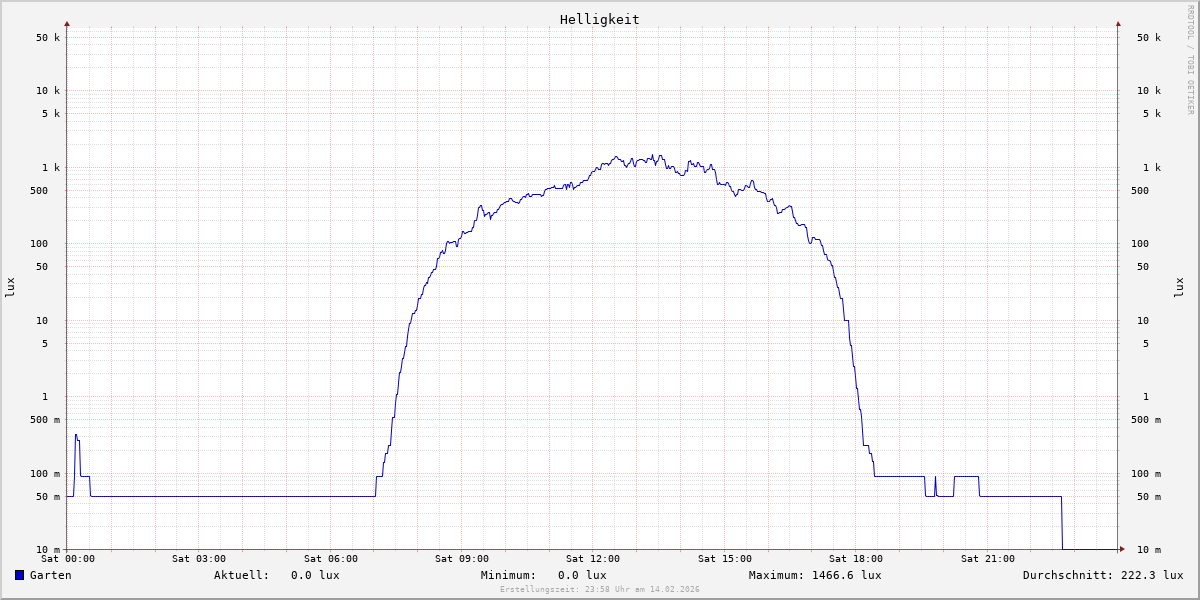Click the left vertical lux axis title
The image size is (1200, 600).
(10, 287)
